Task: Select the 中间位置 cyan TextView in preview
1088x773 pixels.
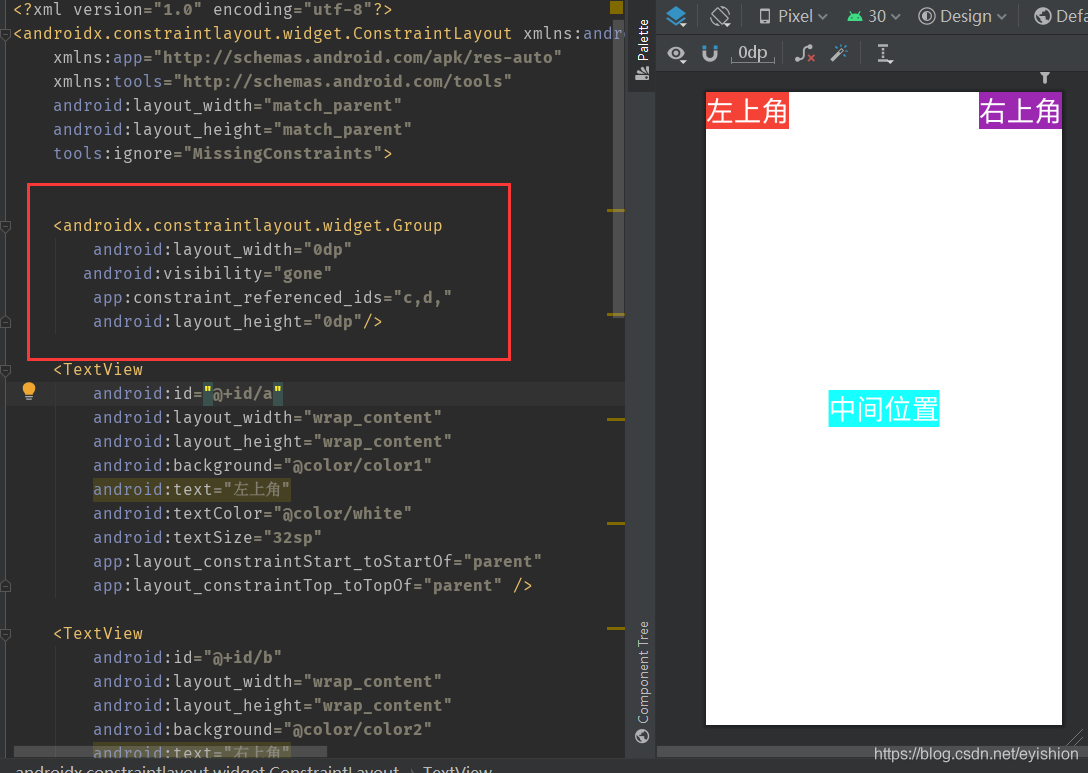Action: (883, 409)
